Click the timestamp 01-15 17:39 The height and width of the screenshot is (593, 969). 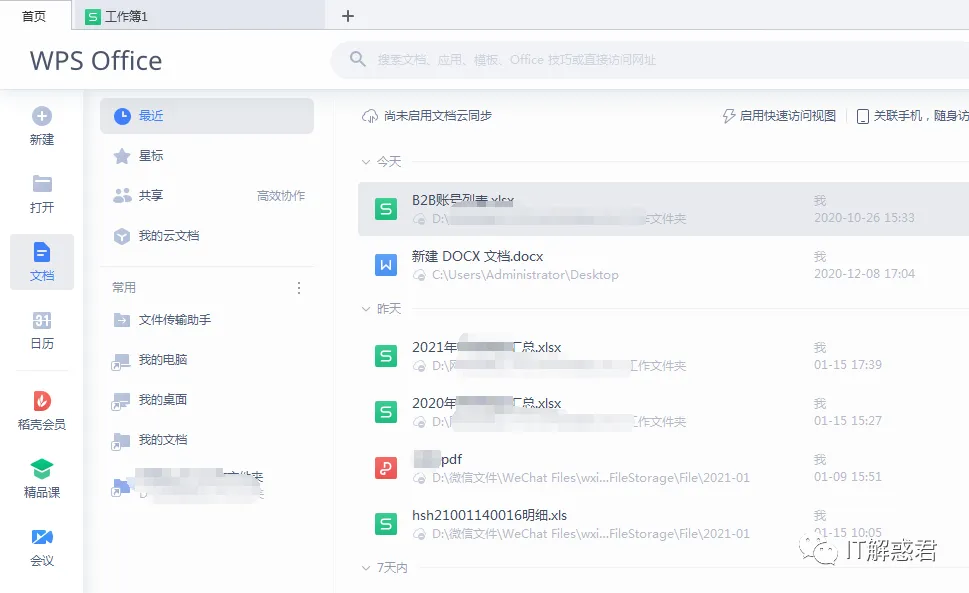point(847,364)
